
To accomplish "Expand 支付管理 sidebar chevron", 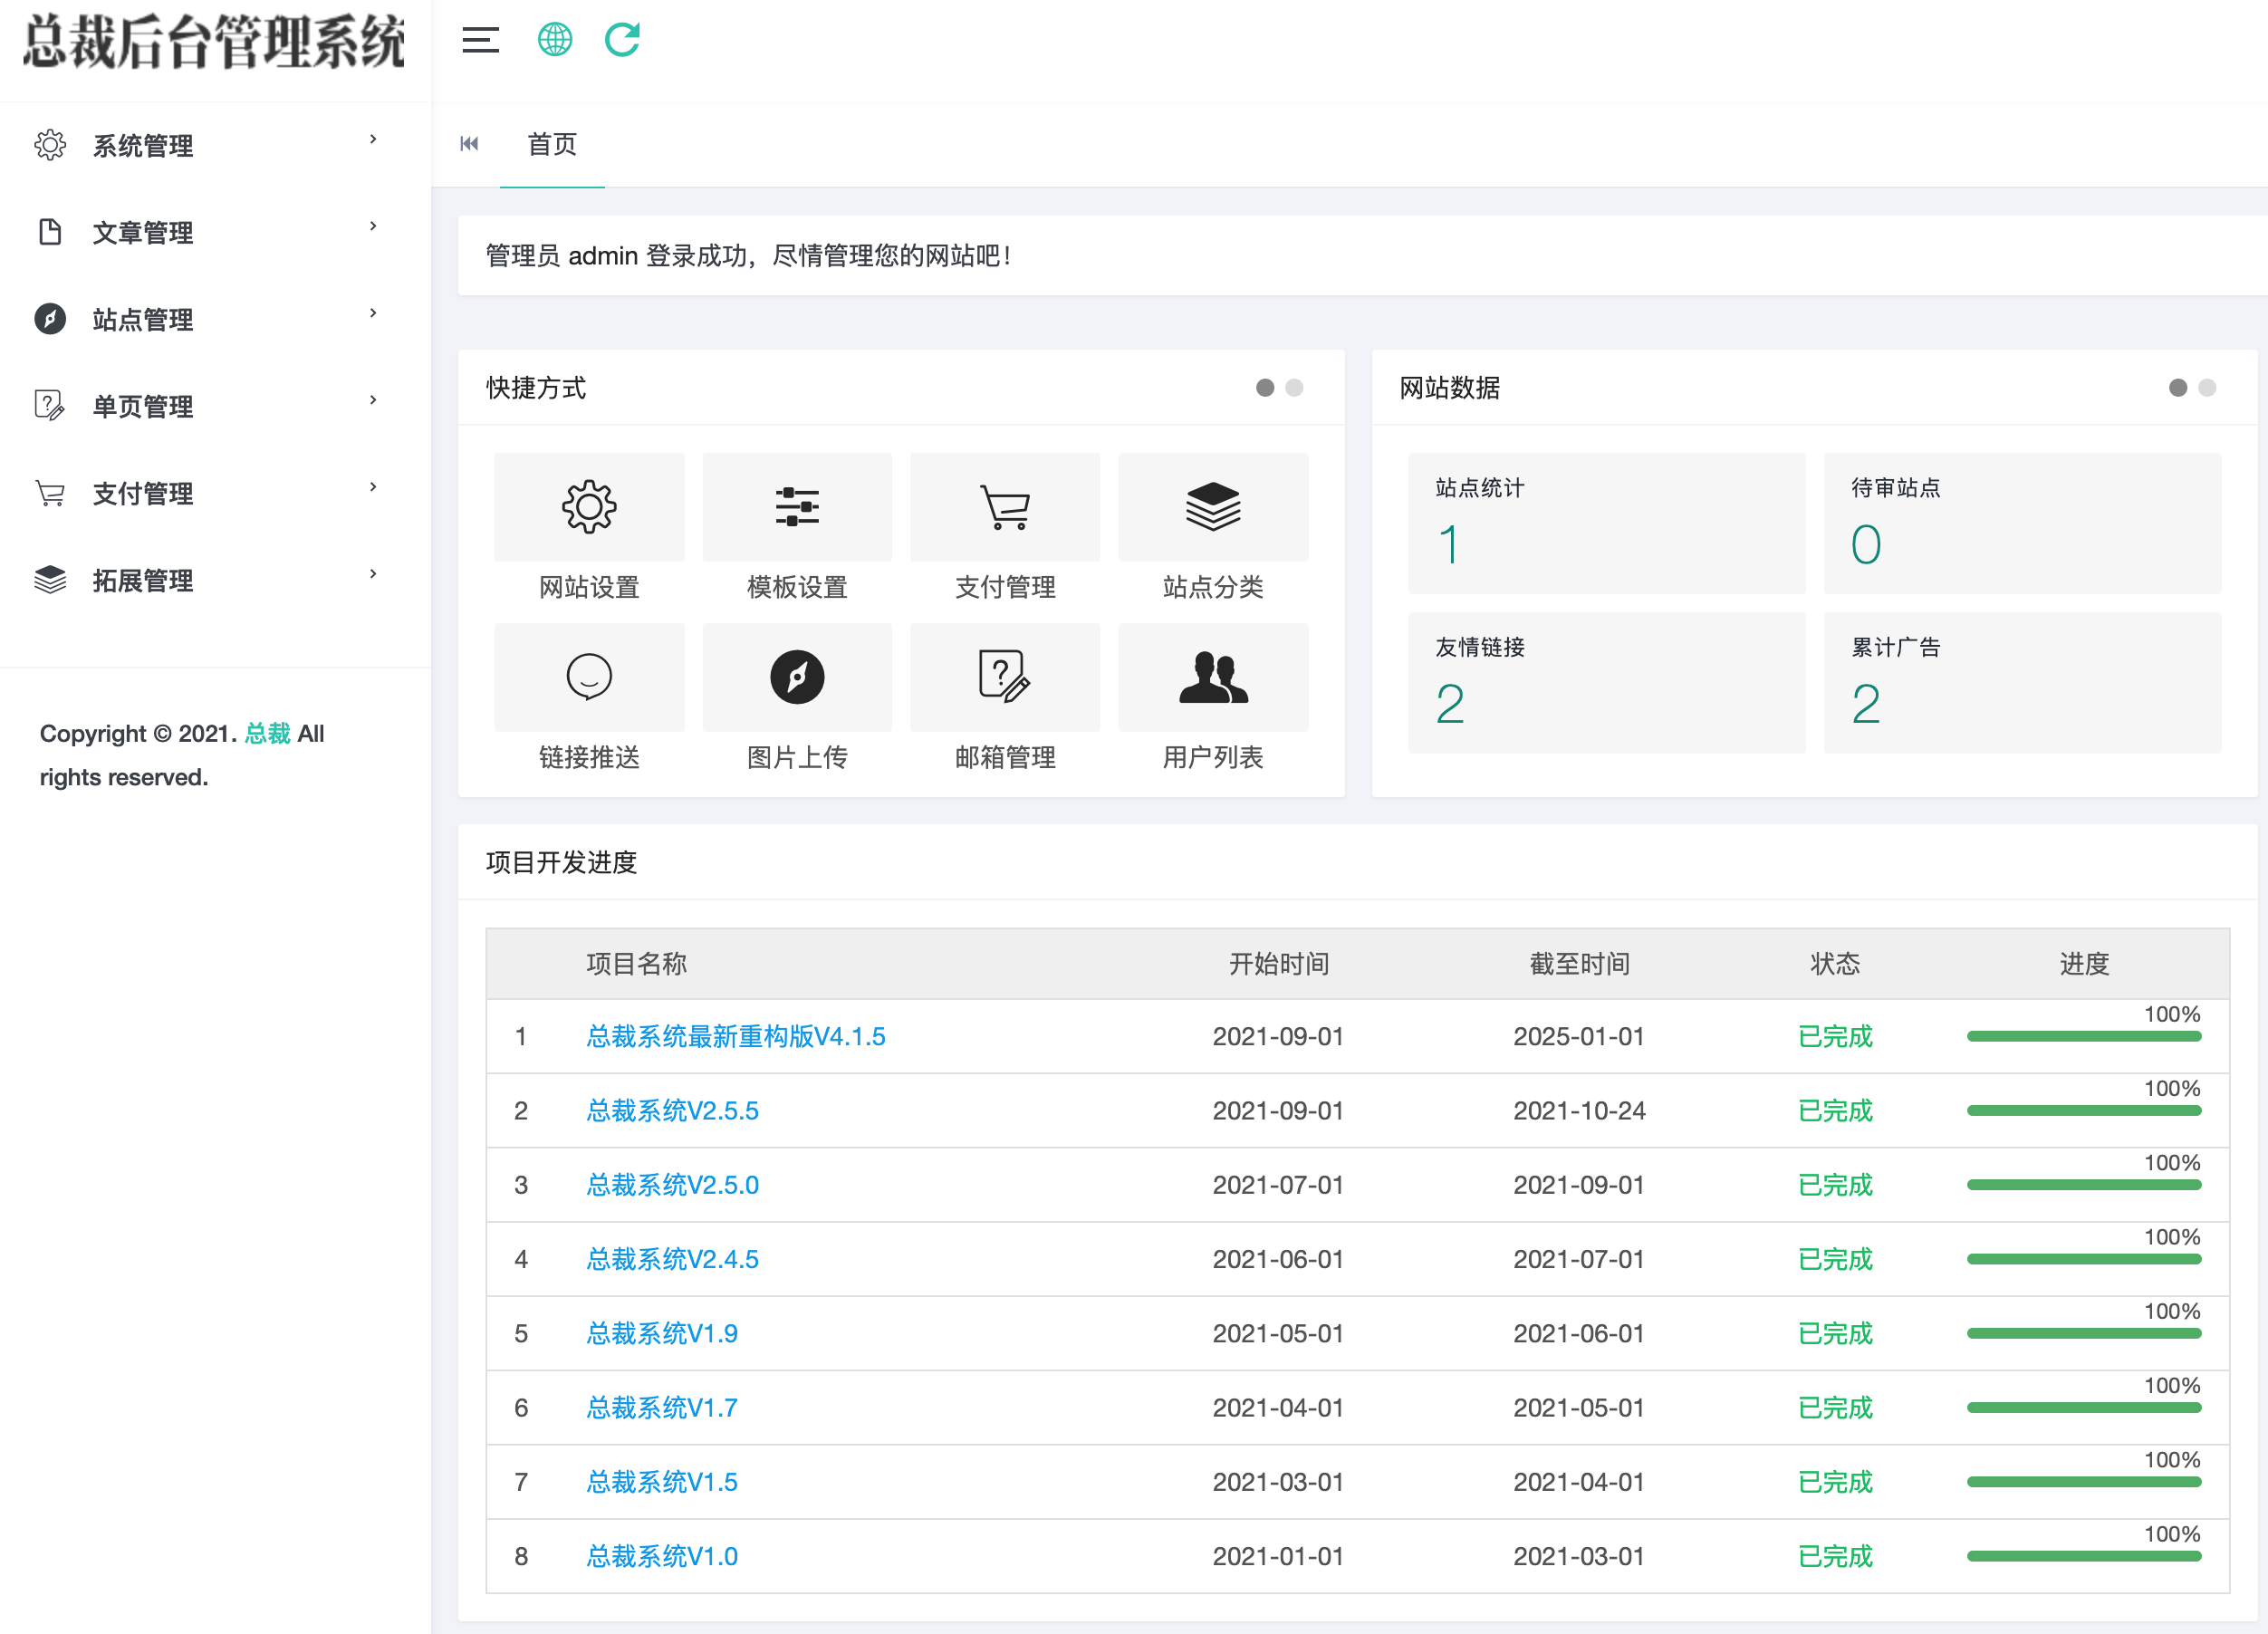I will coord(373,487).
